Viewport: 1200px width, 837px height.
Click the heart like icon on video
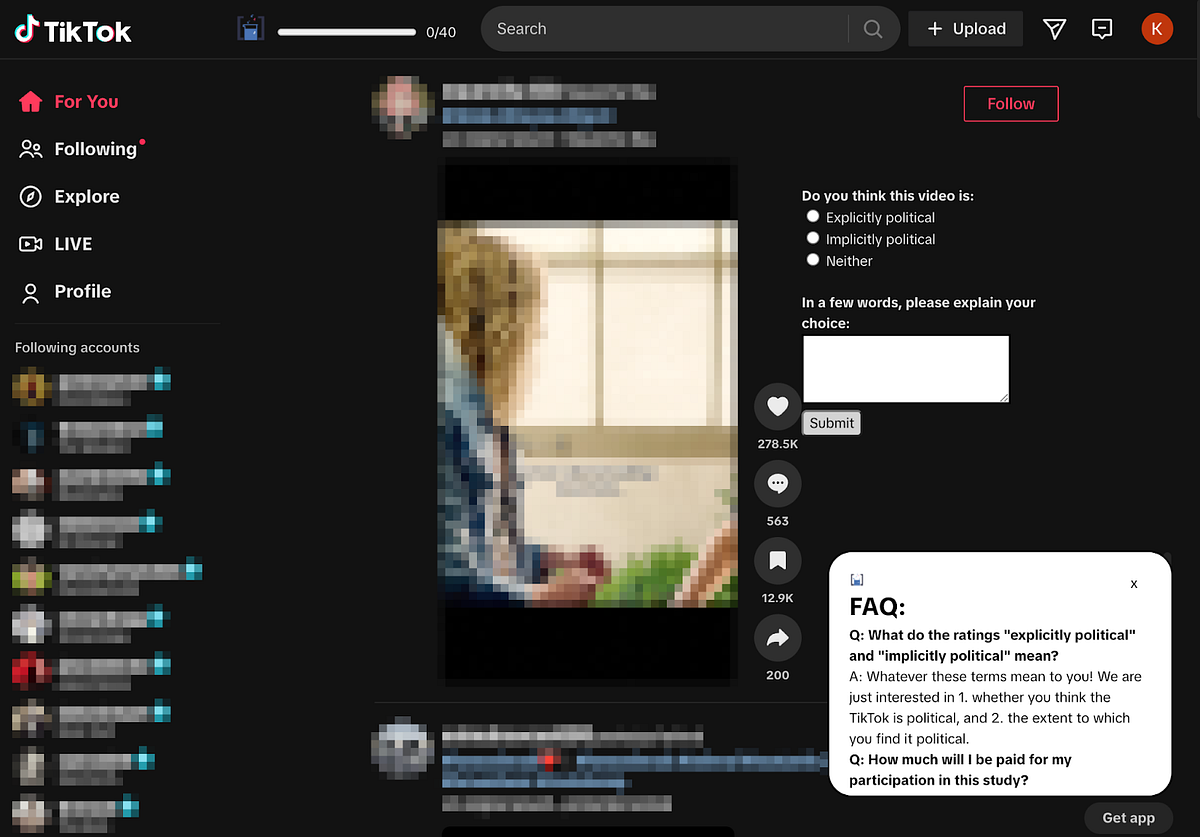(x=777, y=406)
